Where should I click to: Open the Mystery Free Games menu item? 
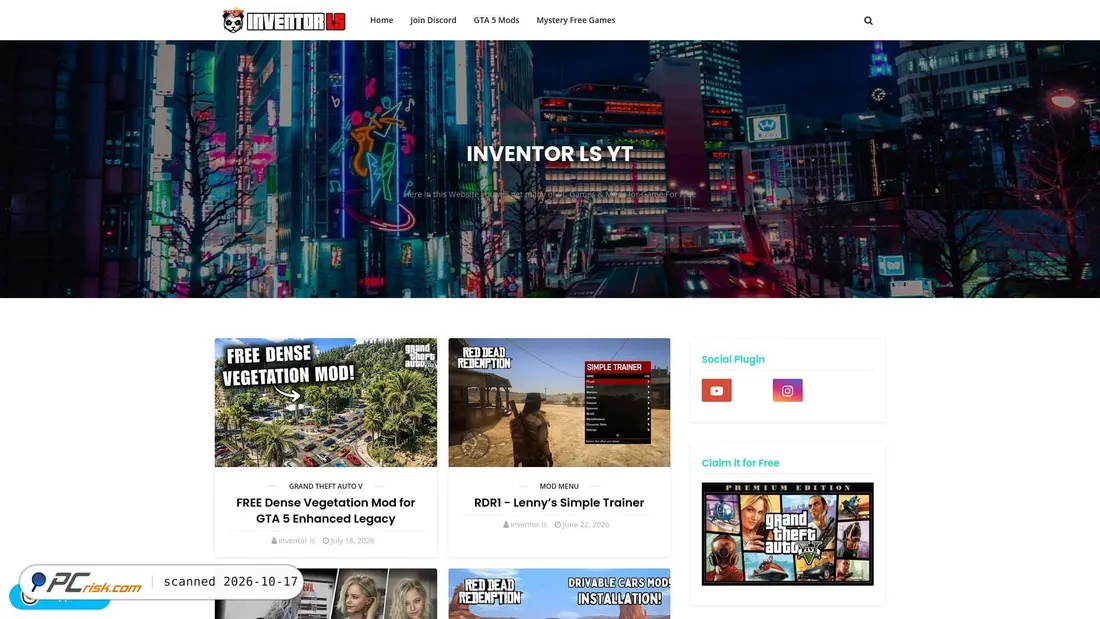[575, 20]
